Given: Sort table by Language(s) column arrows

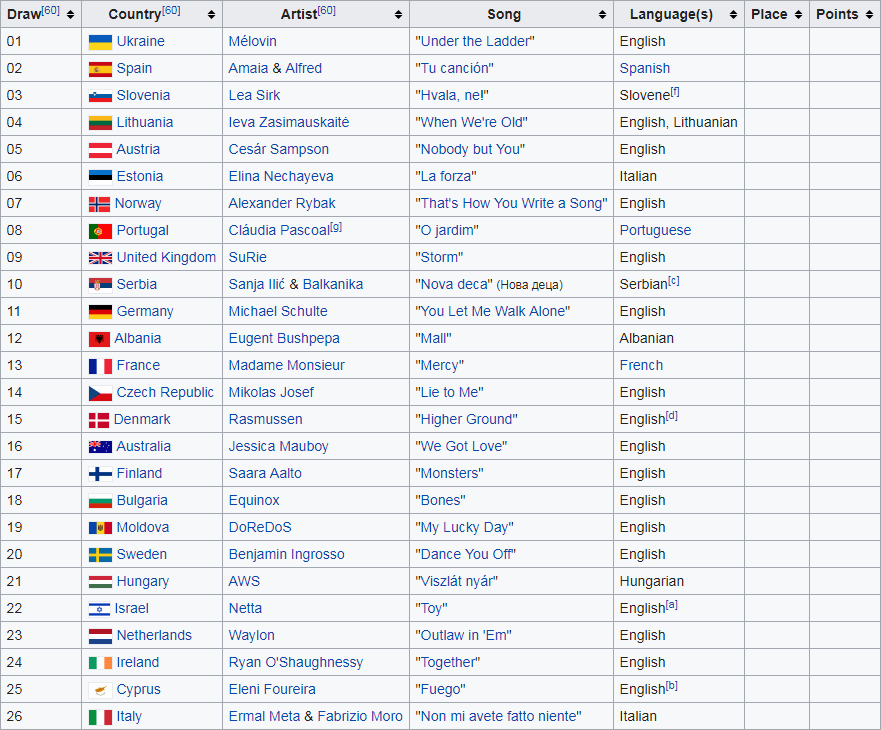Looking at the screenshot, I should 733,15.
